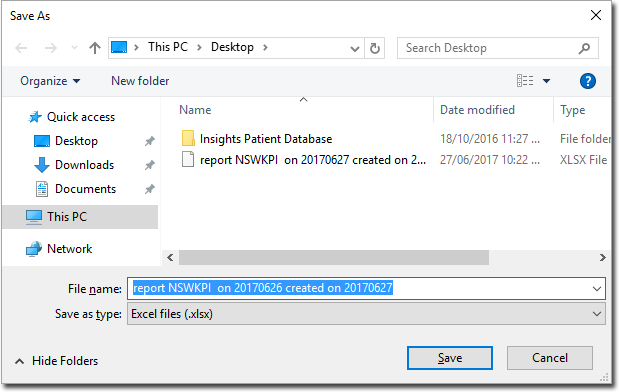This screenshot has height=392, width=619.
Task: Open the Help question mark icon
Action: pos(587,81)
